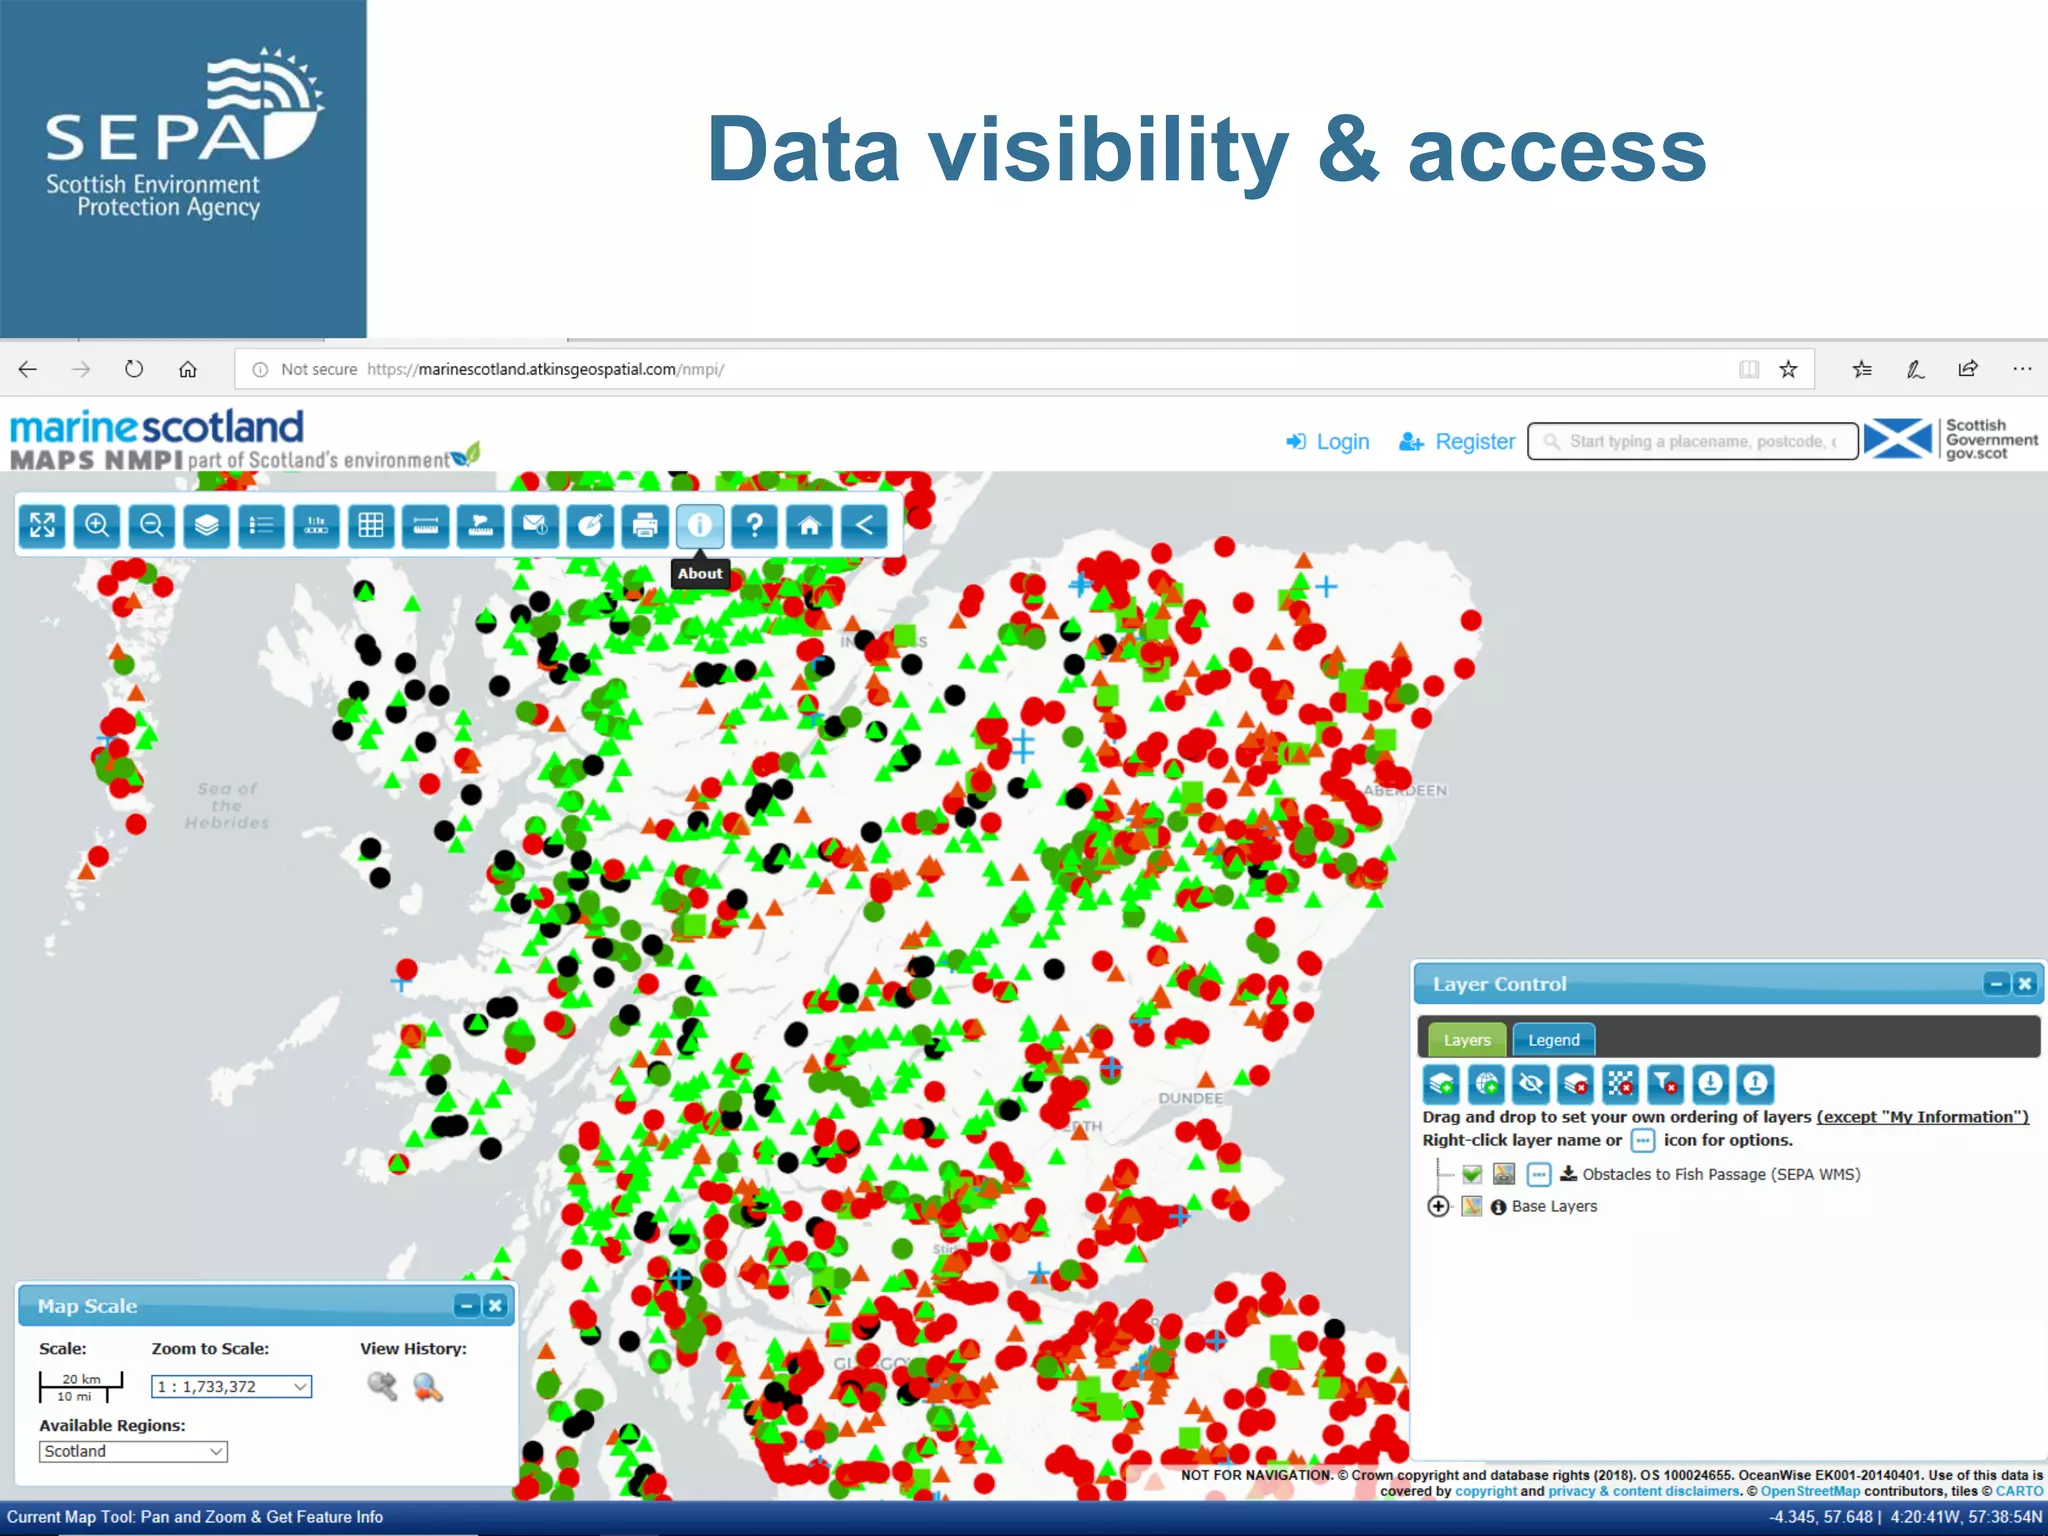Click the full extent zoom icon
This screenshot has height=1536, width=2048.
[42, 525]
